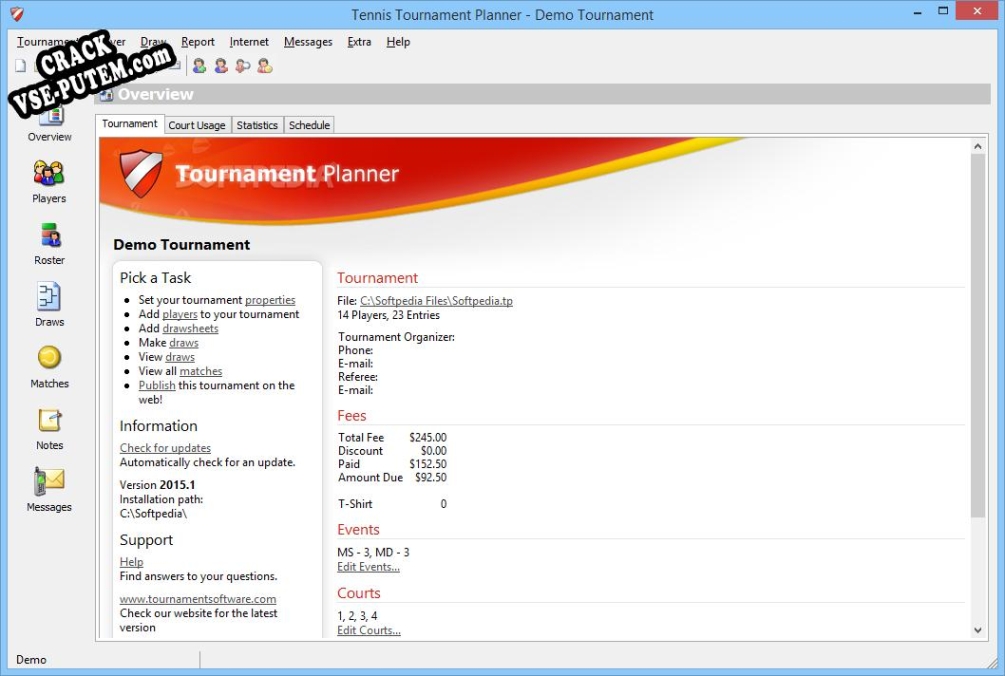Click the Referee: label
1005x676 pixels.
click(x=358, y=377)
